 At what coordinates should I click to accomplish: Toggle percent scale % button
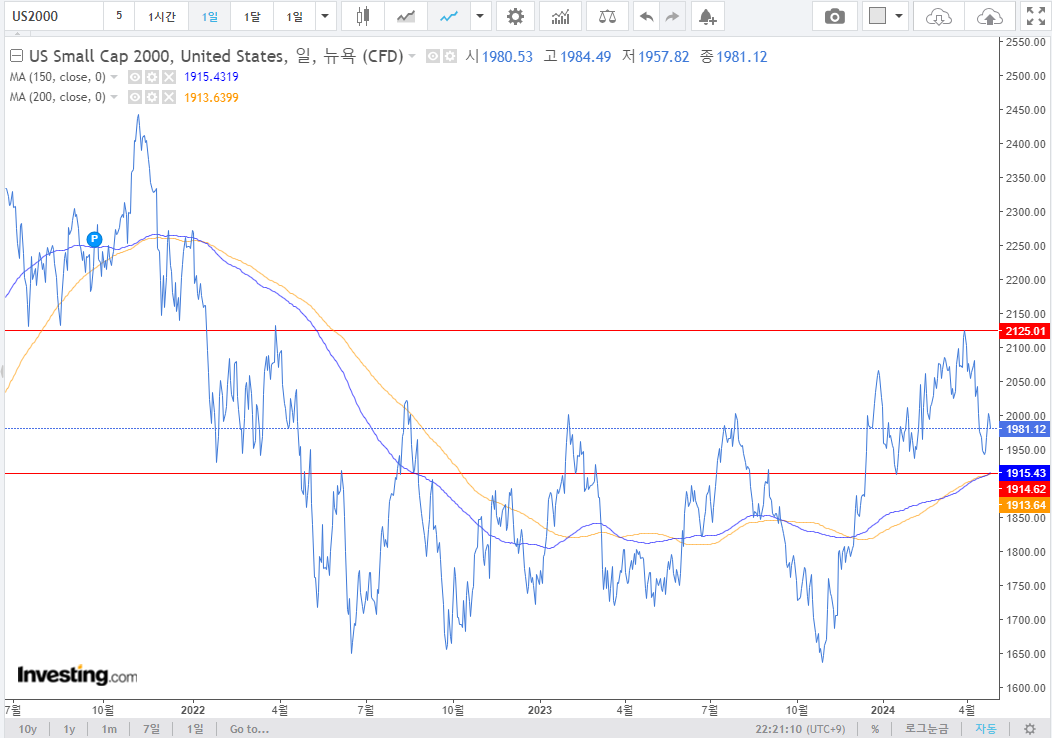pyautogui.click(x=876, y=729)
